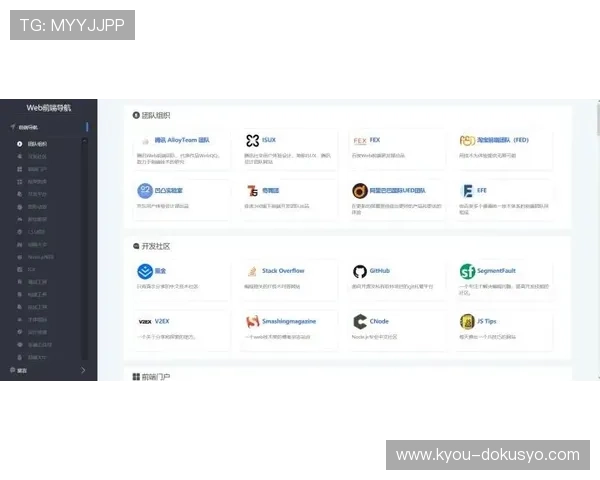Click the CNode hexagon icon
This screenshot has height=480, width=600.
[x=360, y=321]
